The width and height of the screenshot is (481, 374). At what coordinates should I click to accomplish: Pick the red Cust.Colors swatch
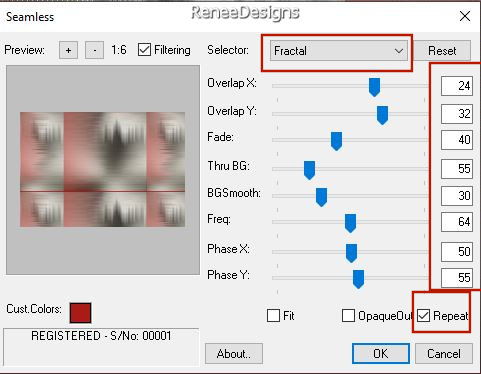[x=80, y=313]
